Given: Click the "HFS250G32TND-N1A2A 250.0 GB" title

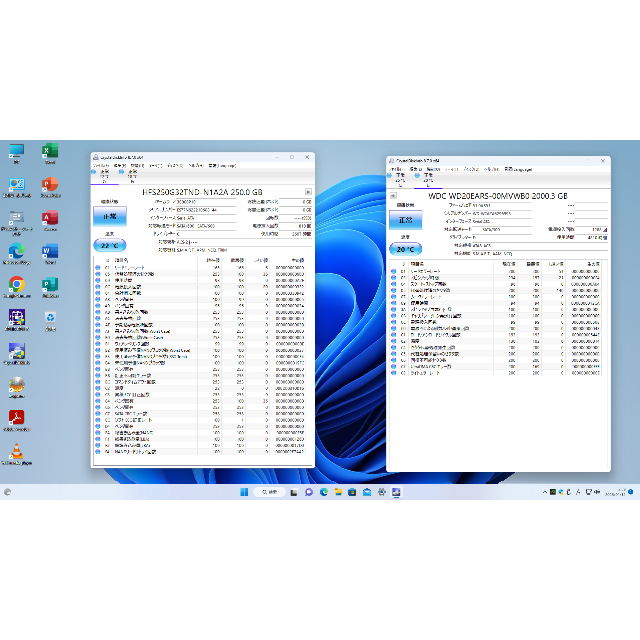Looking at the screenshot, I should coord(202,192).
